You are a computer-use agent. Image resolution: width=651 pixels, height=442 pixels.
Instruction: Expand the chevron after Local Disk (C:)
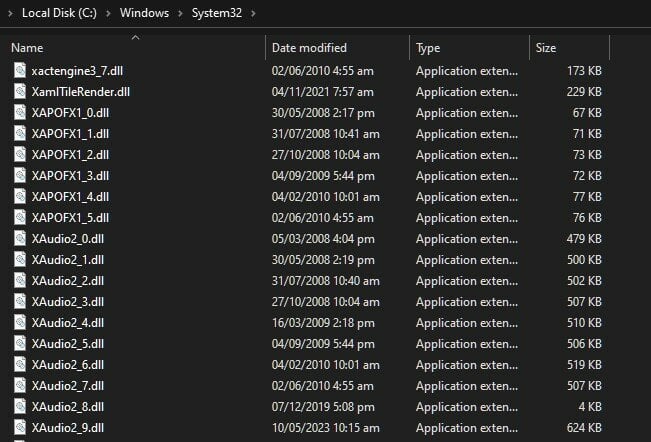(x=108, y=13)
